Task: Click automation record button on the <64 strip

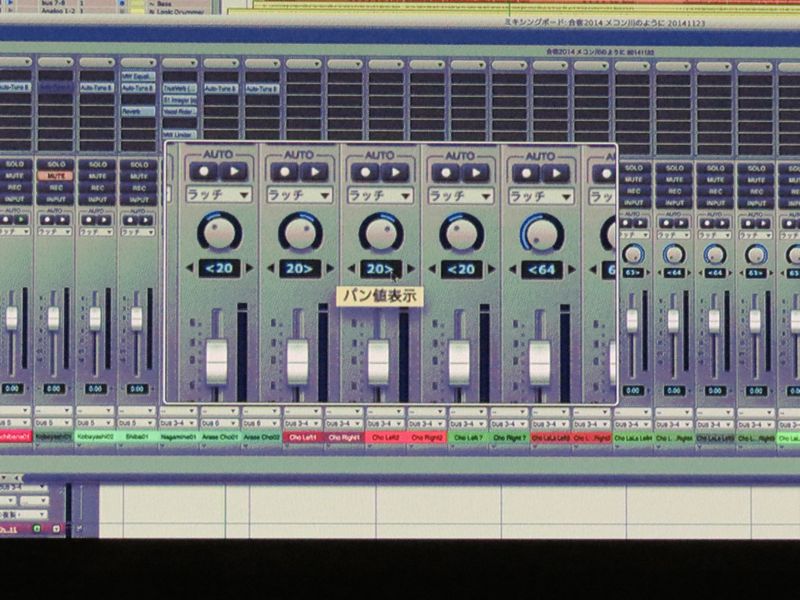Action: click(526, 174)
